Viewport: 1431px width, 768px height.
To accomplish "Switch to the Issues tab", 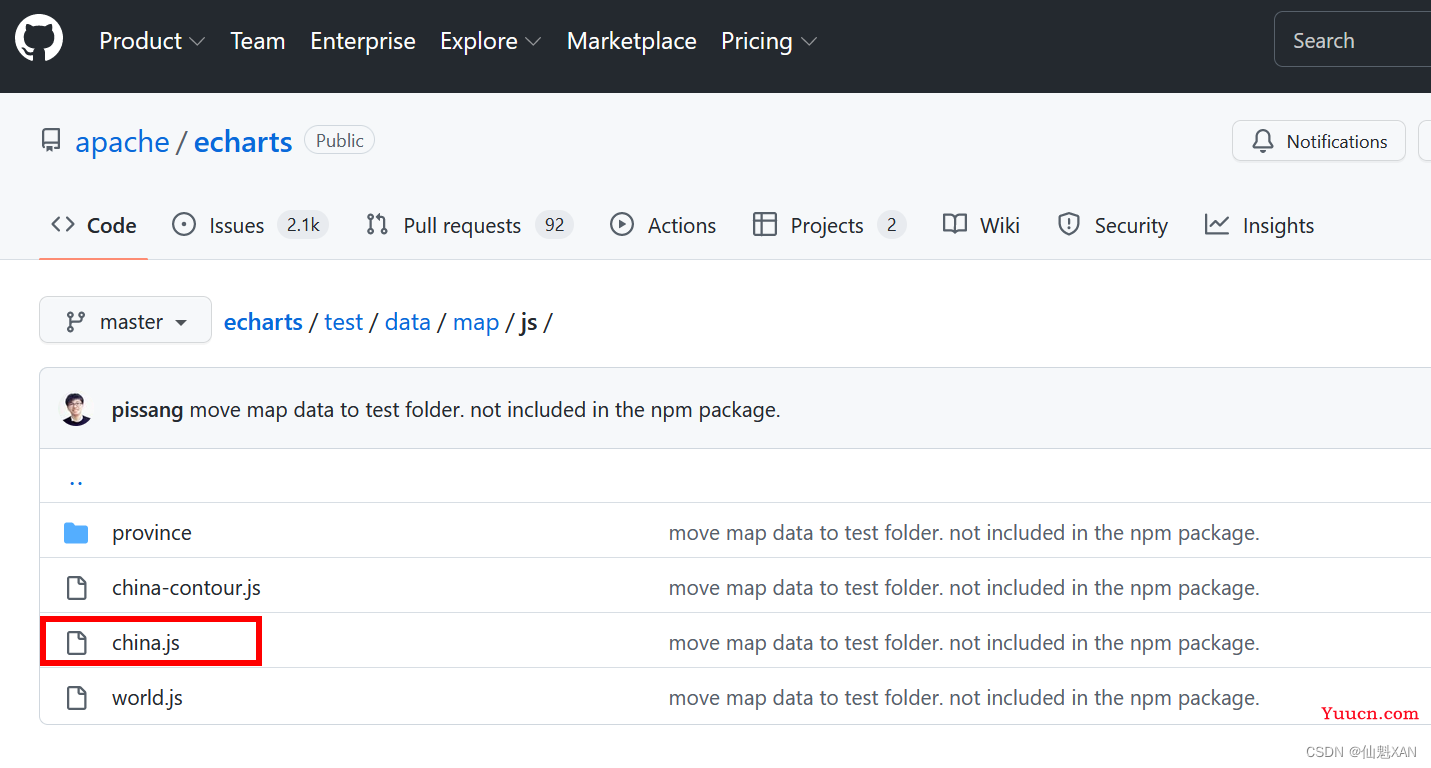I will [250, 226].
